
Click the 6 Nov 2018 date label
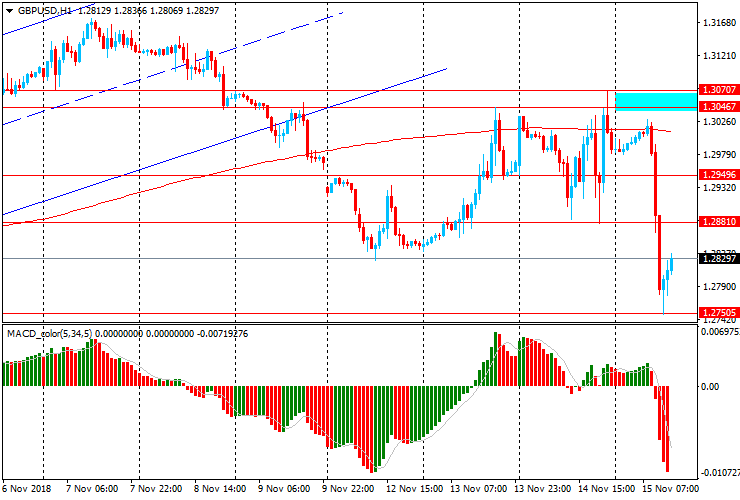28,490
